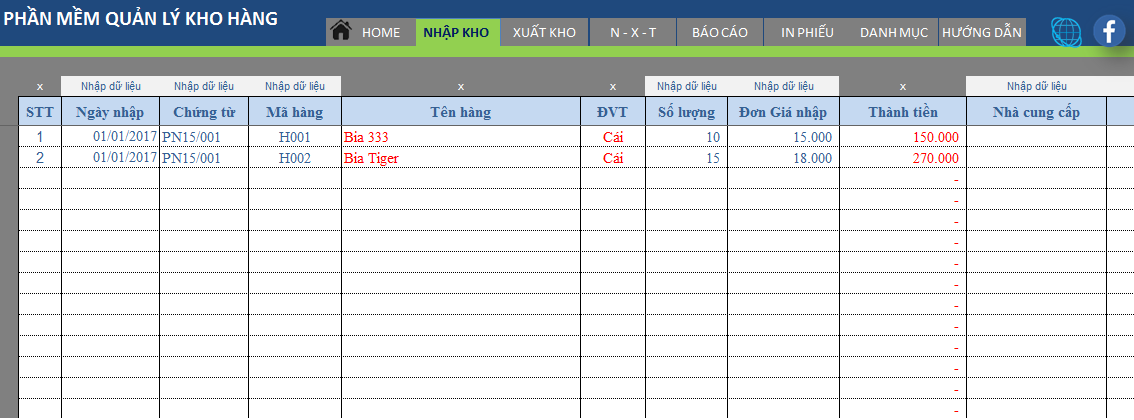
Task: Open the BÁO CÁO tab
Action: (x=720, y=32)
